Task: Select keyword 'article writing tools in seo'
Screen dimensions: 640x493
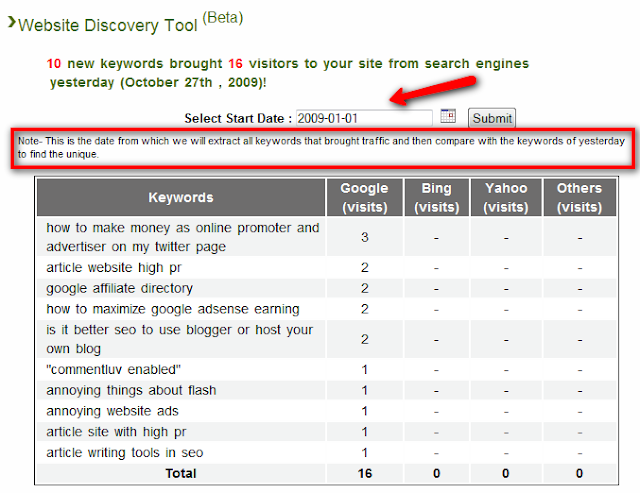Action: (x=124, y=453)
